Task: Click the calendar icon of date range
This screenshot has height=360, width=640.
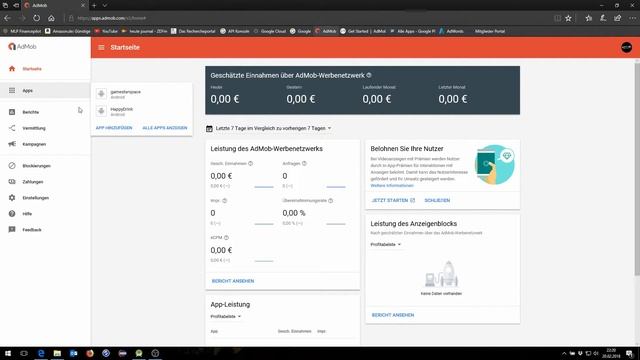Action: coord(209,128)
